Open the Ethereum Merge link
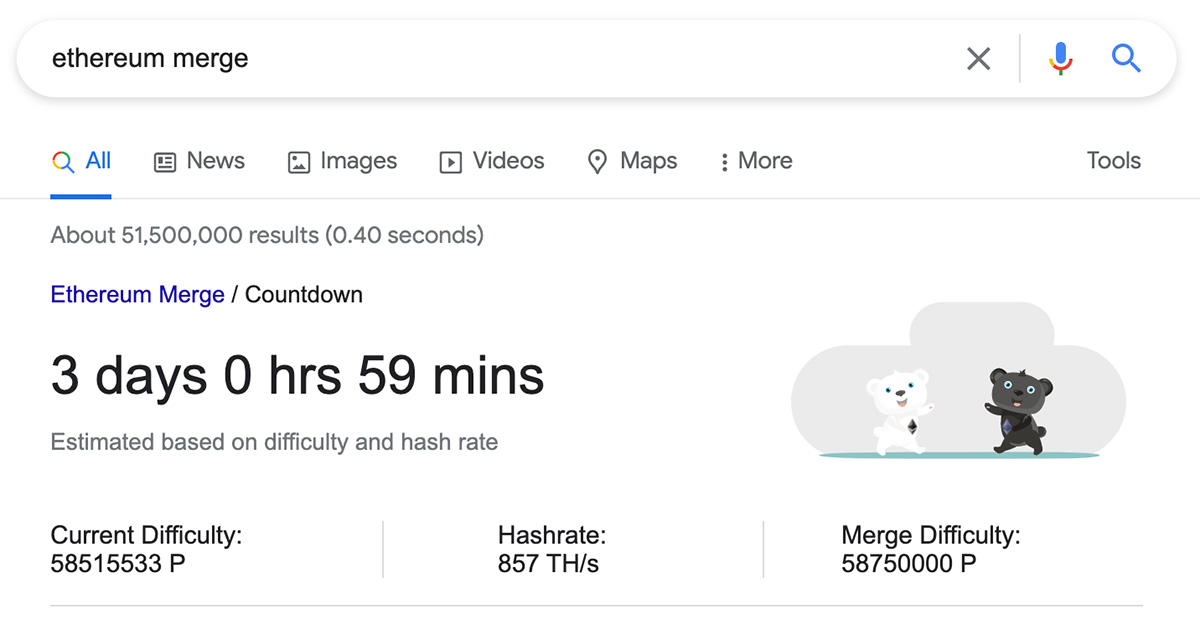Viewport: 1200px width, 640px height. [138, 295]
